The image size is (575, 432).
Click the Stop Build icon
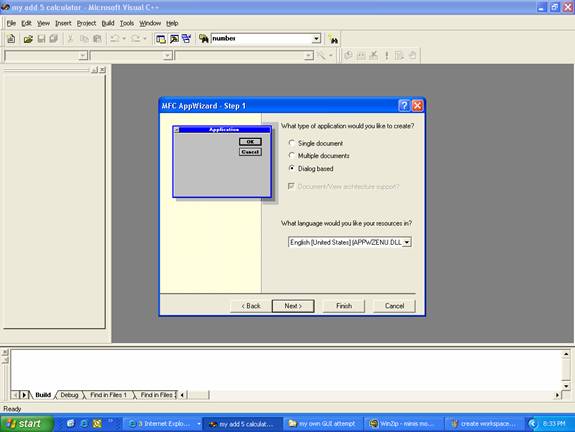point(374,55)
